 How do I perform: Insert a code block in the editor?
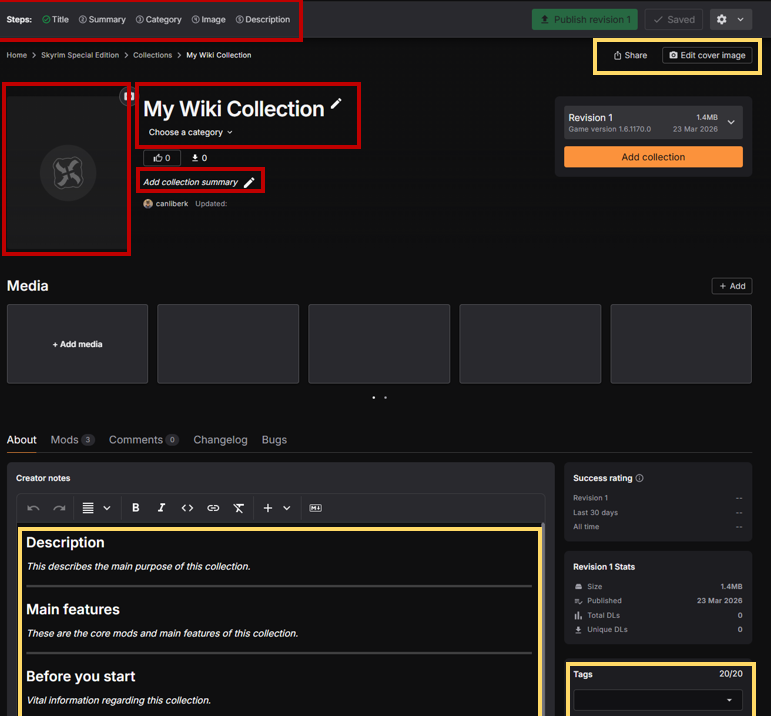click(x=187, y=508)
